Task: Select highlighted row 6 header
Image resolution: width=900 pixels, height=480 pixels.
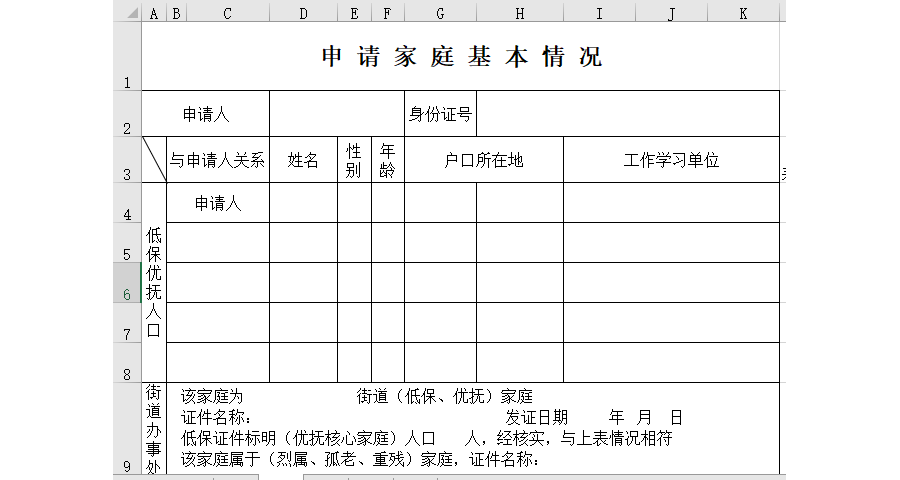Action: (x=127, y=283)
